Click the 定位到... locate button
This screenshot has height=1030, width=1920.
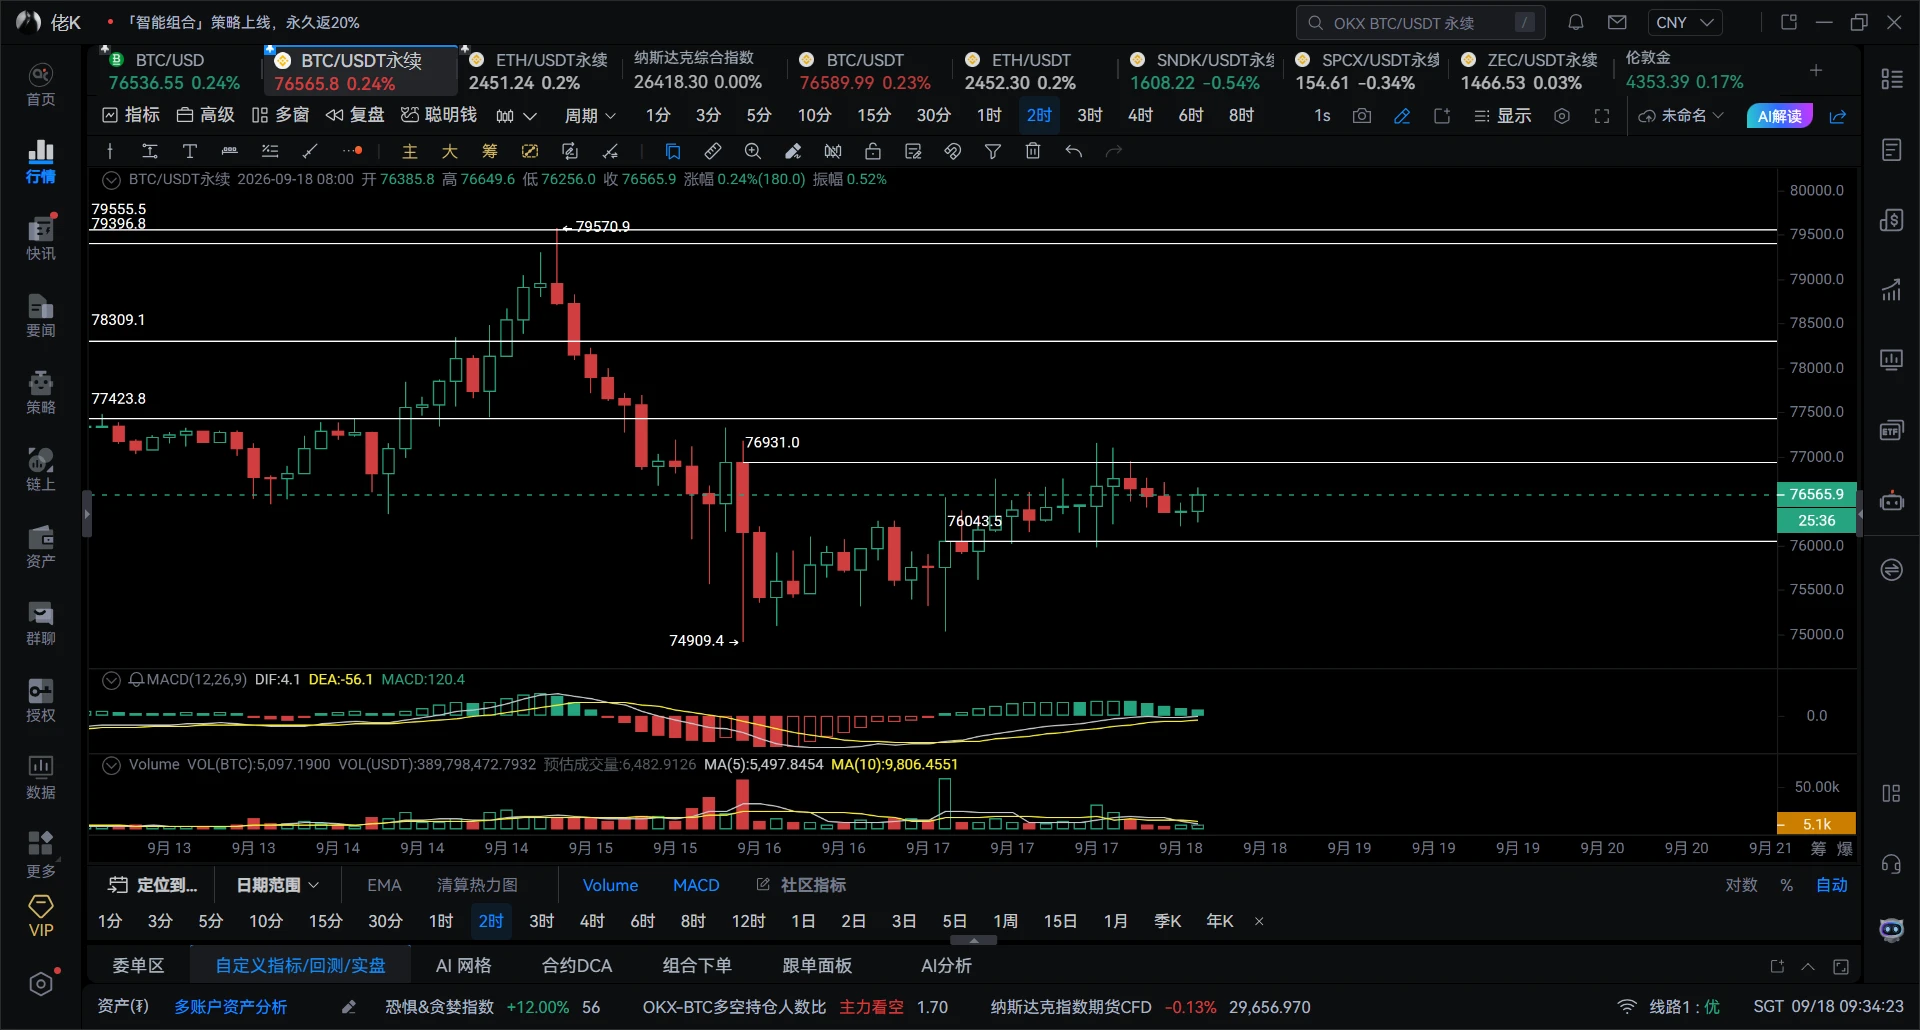pos(153,885)
